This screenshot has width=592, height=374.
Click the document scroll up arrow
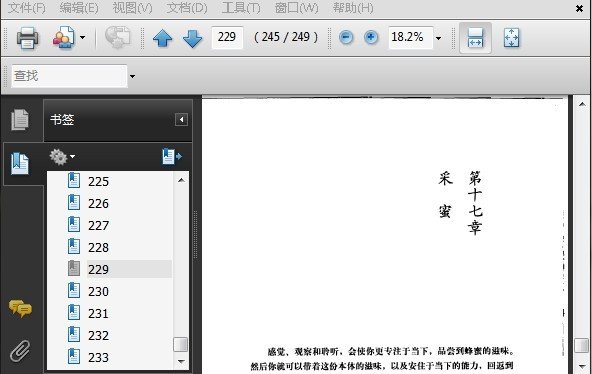[x=582, y=104]
